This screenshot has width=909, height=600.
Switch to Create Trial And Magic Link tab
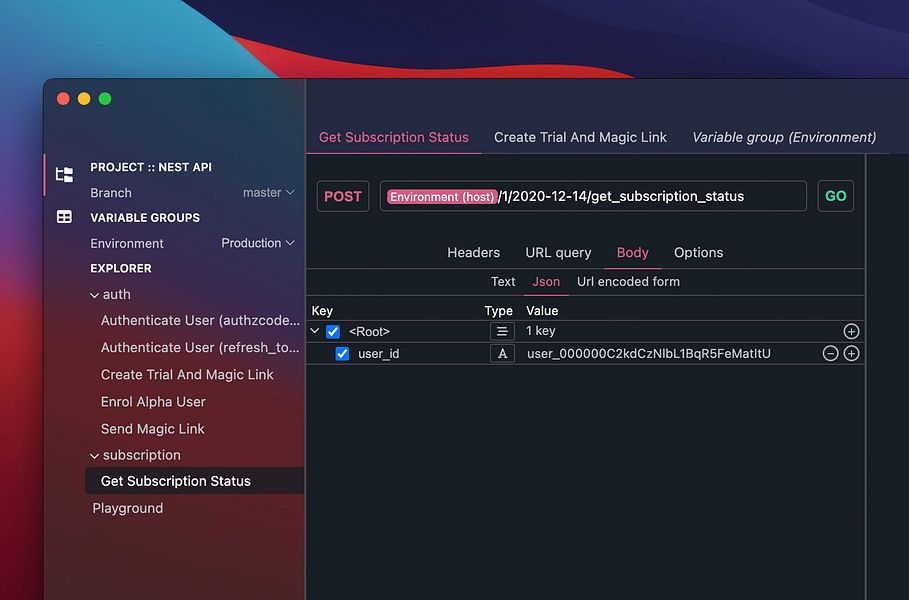(x=580, y=137)
